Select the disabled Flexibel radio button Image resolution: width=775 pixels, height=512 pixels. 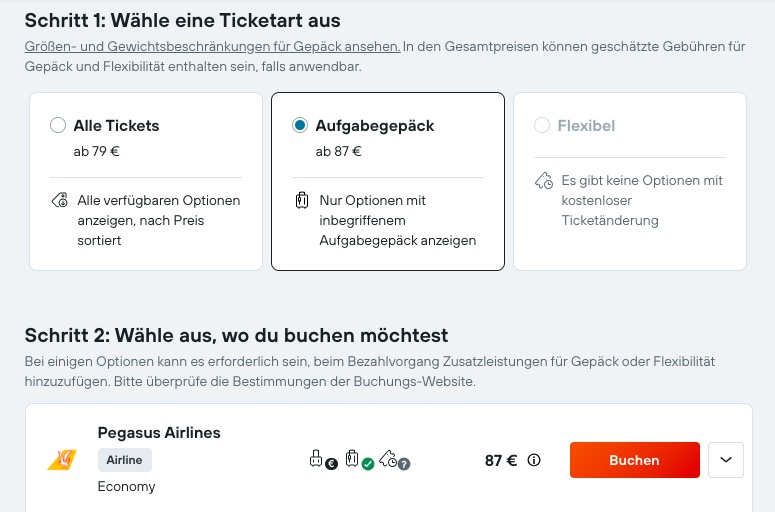click(x=542, y=125)
